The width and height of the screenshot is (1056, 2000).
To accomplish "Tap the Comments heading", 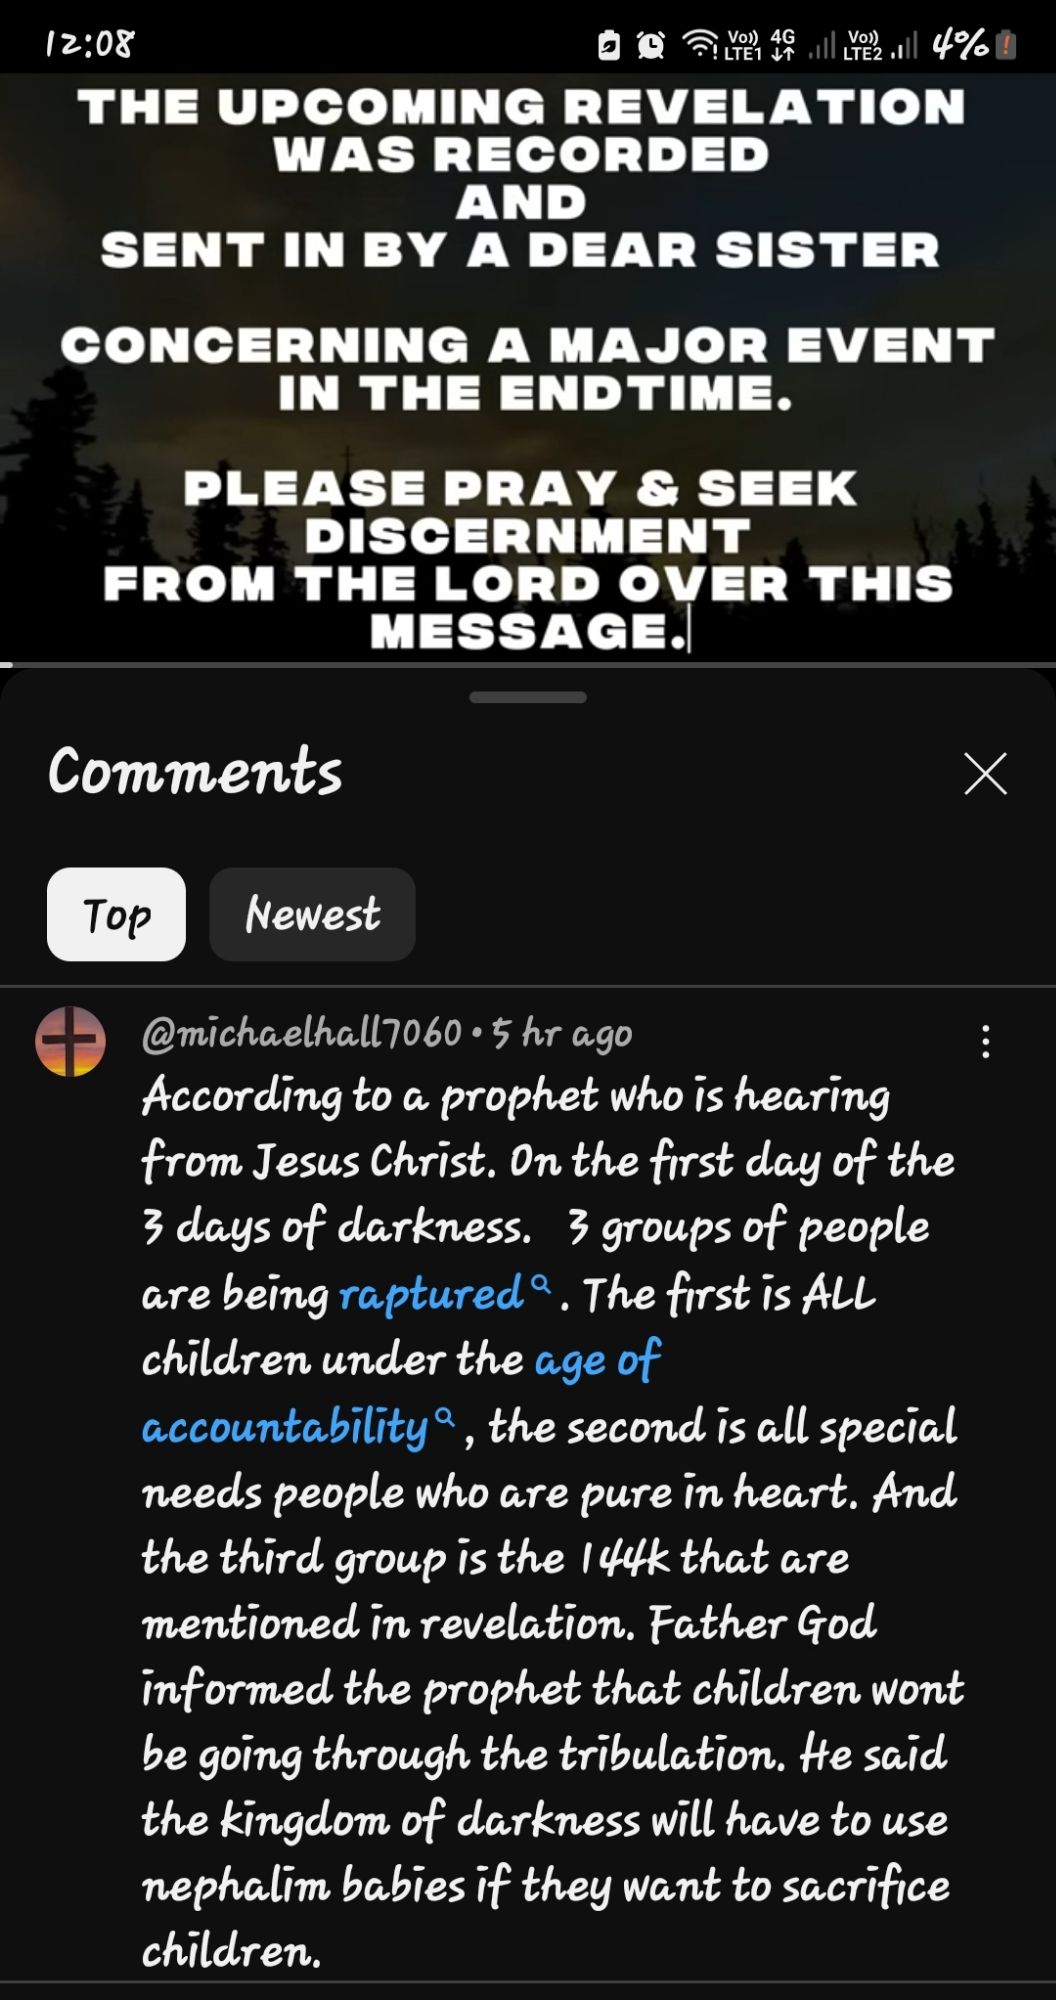I will (196, 773).
